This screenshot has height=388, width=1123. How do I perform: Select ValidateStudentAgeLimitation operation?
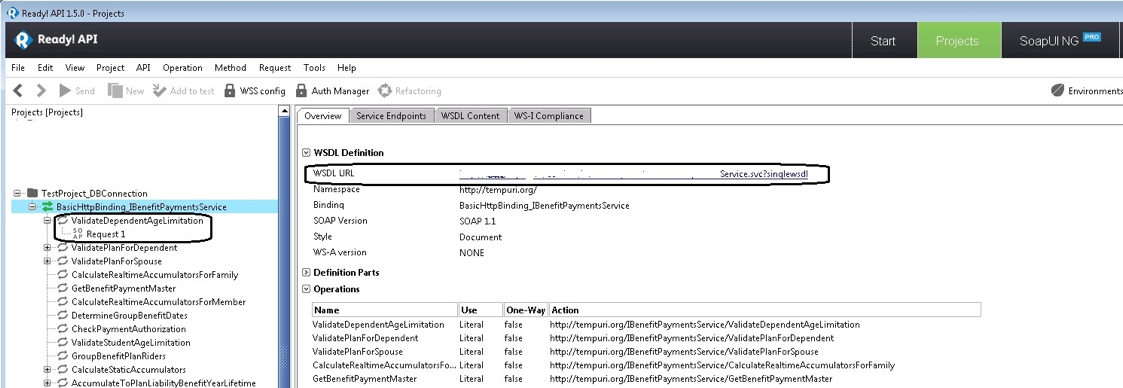coord(130,343)
